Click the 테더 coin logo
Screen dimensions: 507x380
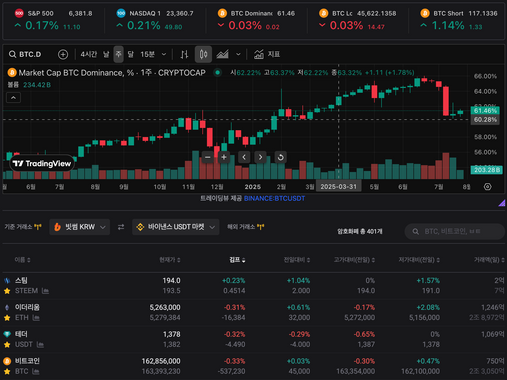(x=7, y=334)
